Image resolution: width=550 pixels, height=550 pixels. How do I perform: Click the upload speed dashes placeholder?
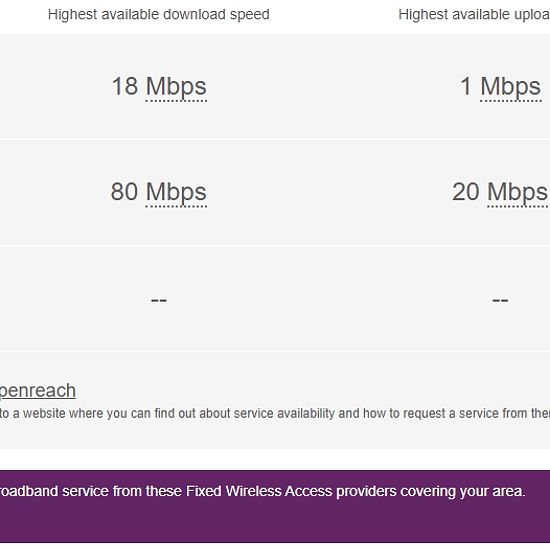coord(500,300)
